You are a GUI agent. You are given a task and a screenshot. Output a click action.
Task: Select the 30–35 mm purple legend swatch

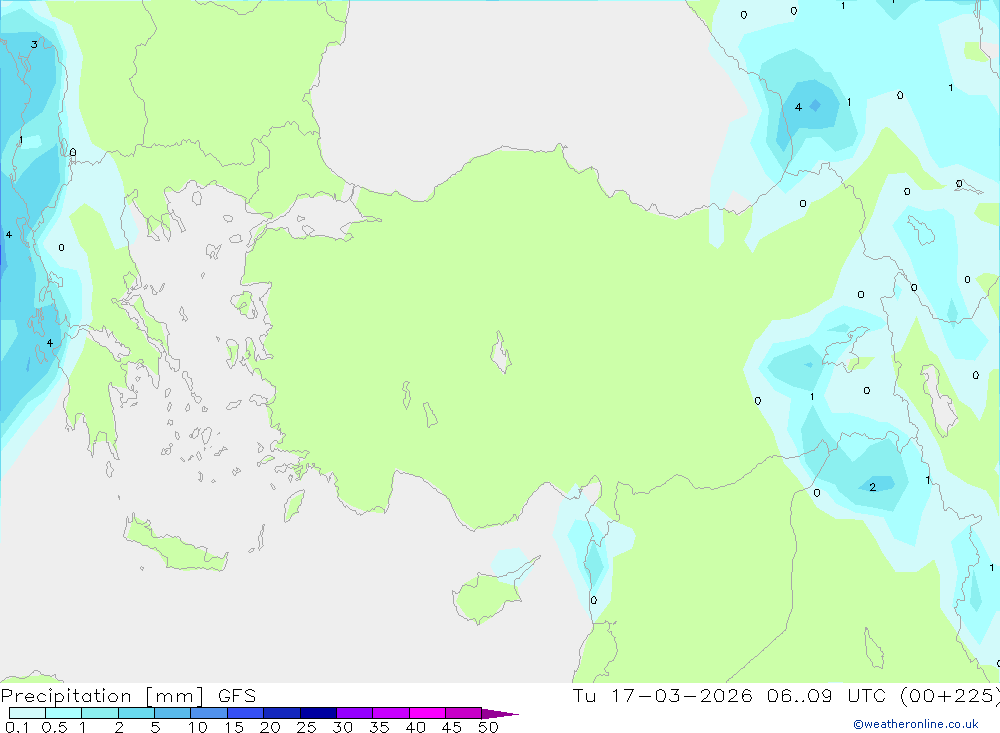click(x=354, y=713)
